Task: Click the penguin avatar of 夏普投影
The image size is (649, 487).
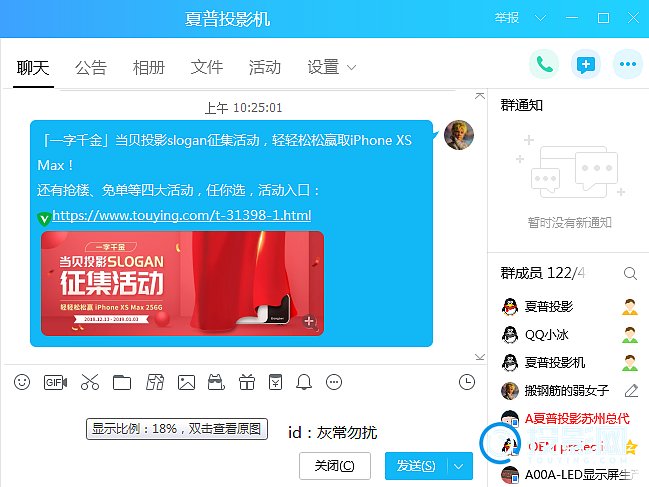Action: (510, 307)
